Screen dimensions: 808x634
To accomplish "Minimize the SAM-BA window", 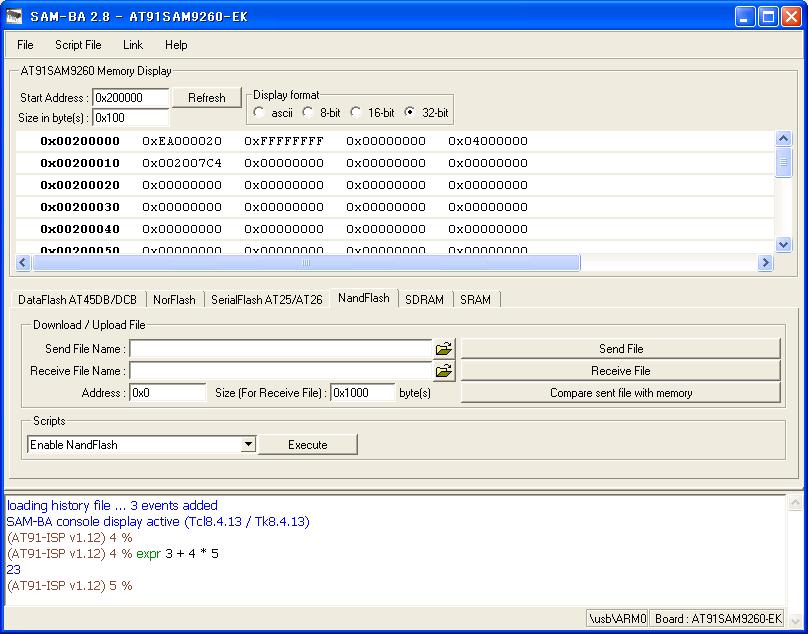I will click(x=744, y=16).
